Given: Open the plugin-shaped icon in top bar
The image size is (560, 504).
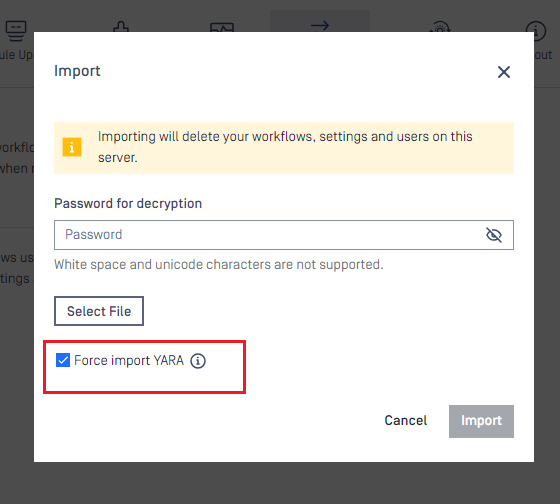Looking at the screenshot, I should coord(121,26).
